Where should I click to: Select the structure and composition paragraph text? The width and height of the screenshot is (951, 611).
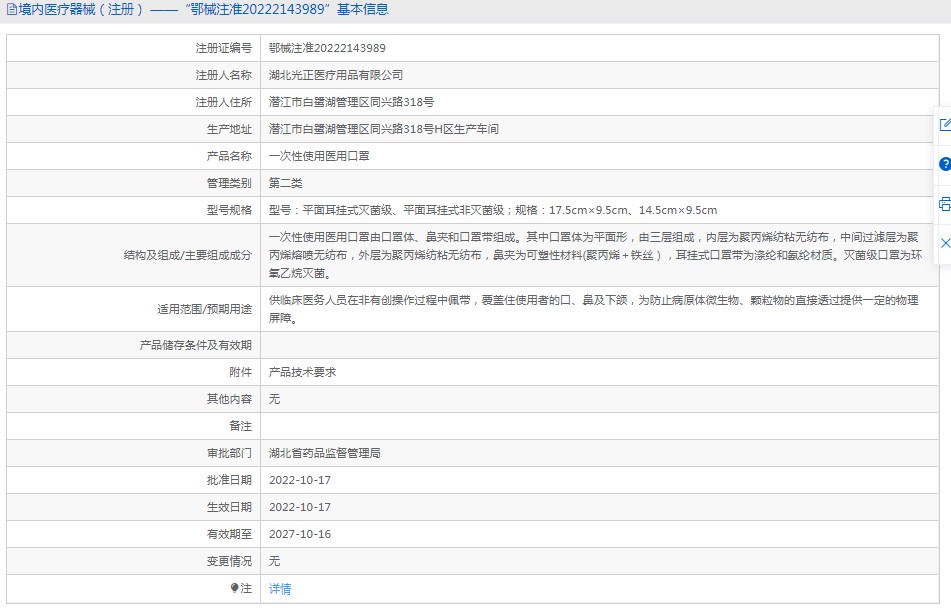click(596, 255)
